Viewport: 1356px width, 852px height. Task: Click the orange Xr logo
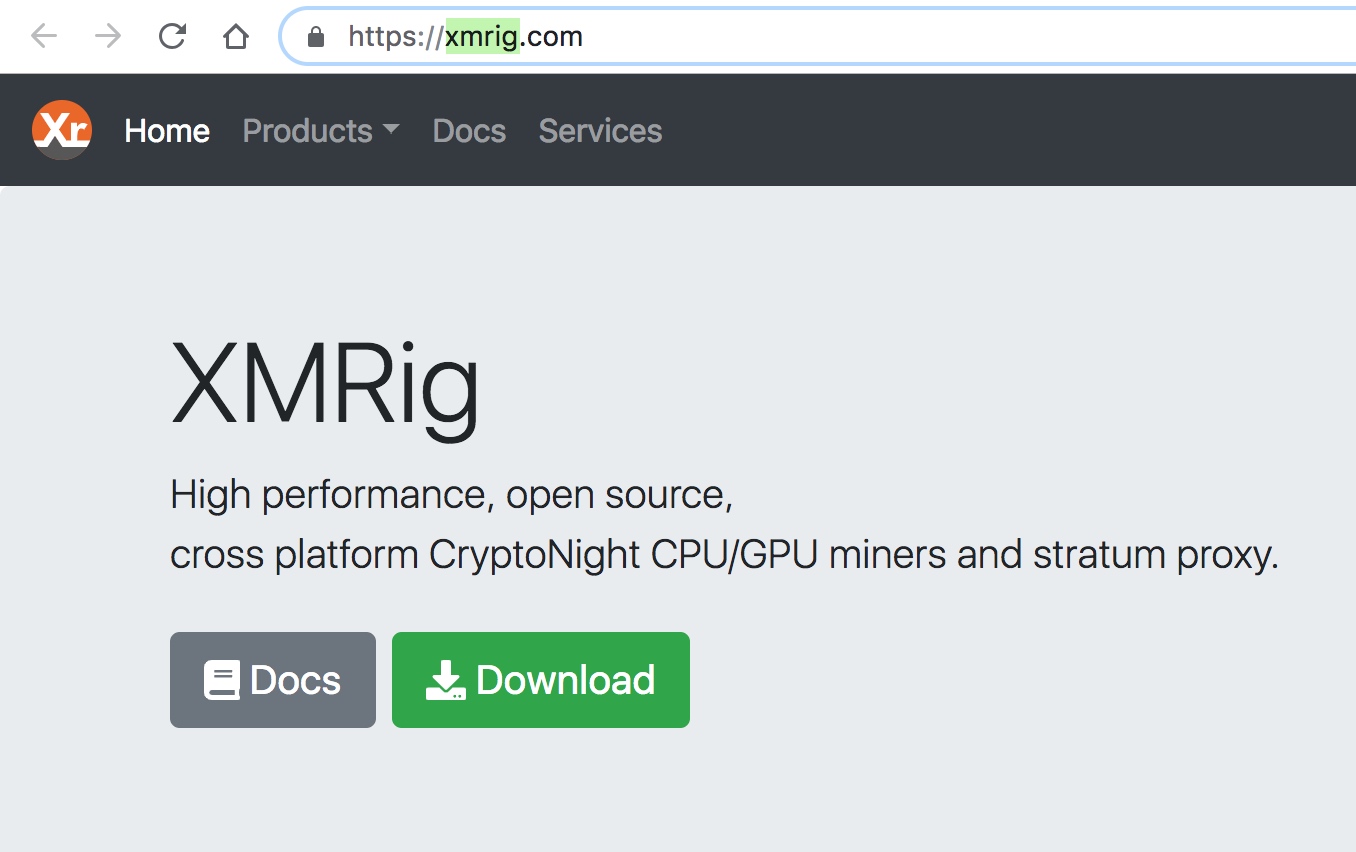coord(62,130)
